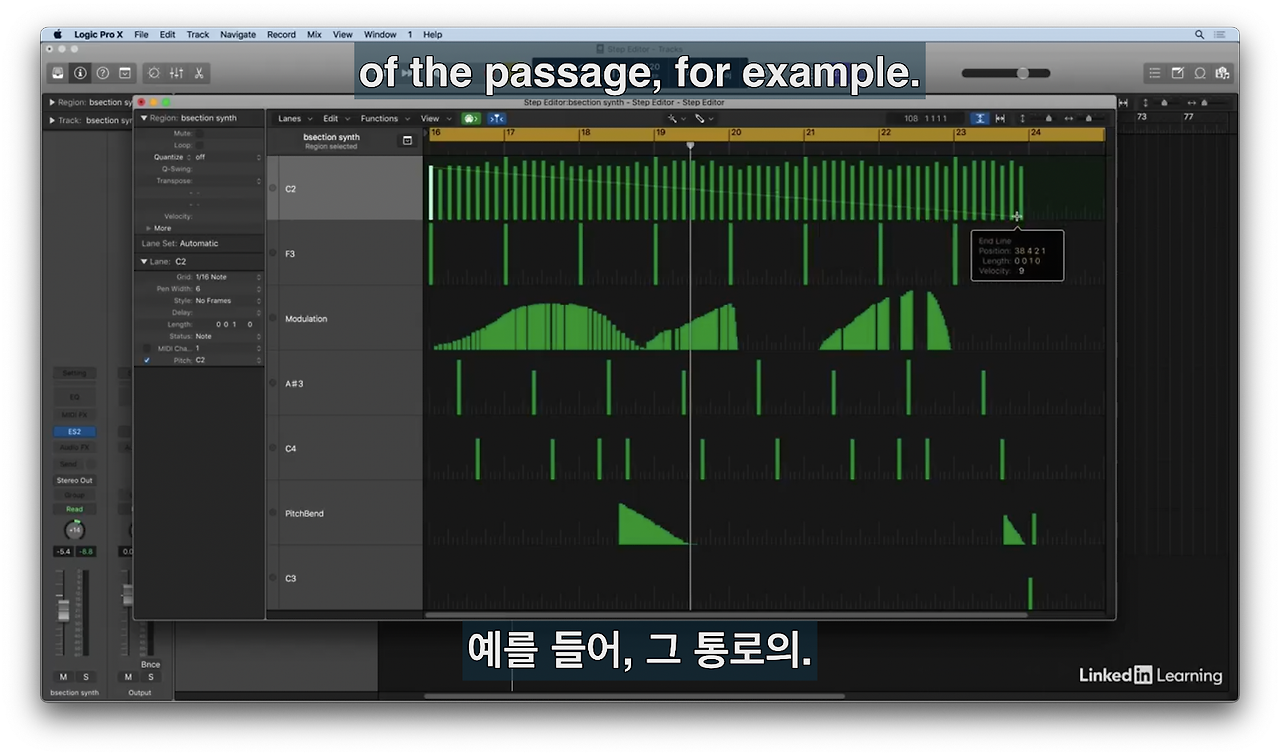The width and height of the screenshot is (1280, 756).
Task: Open left-click tool menu in Step Editor
Action: click(x=676, y=118)
